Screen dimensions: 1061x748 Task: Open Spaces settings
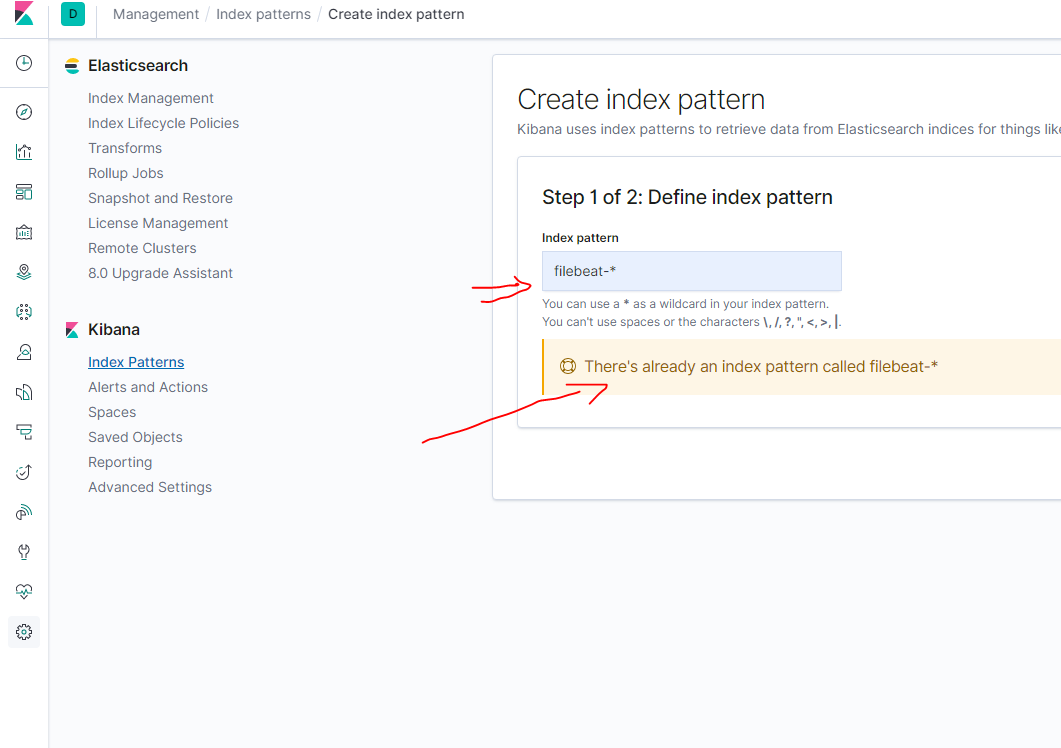tap(112, 412)
